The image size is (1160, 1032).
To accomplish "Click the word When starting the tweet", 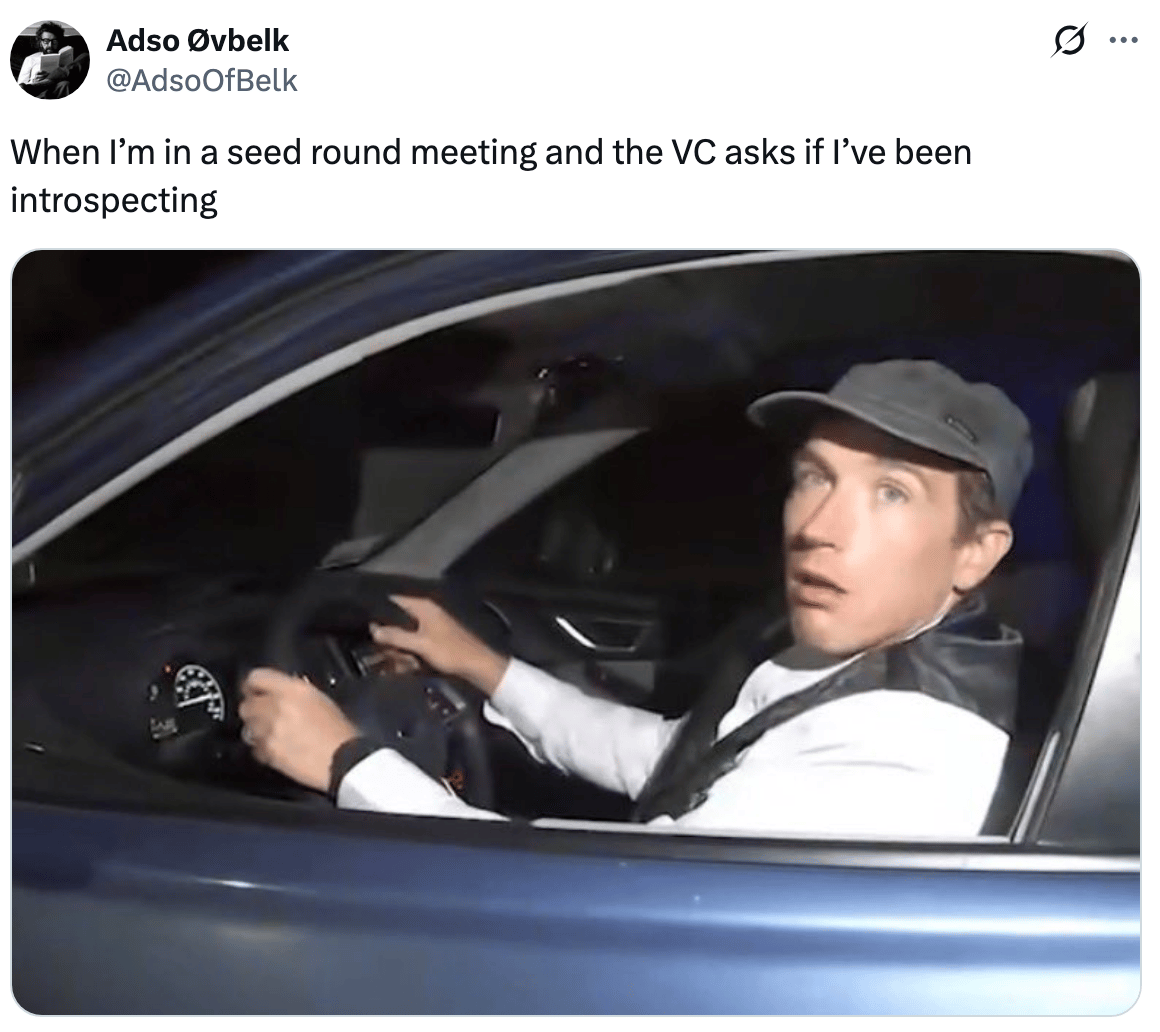I will tap(55, 152).
